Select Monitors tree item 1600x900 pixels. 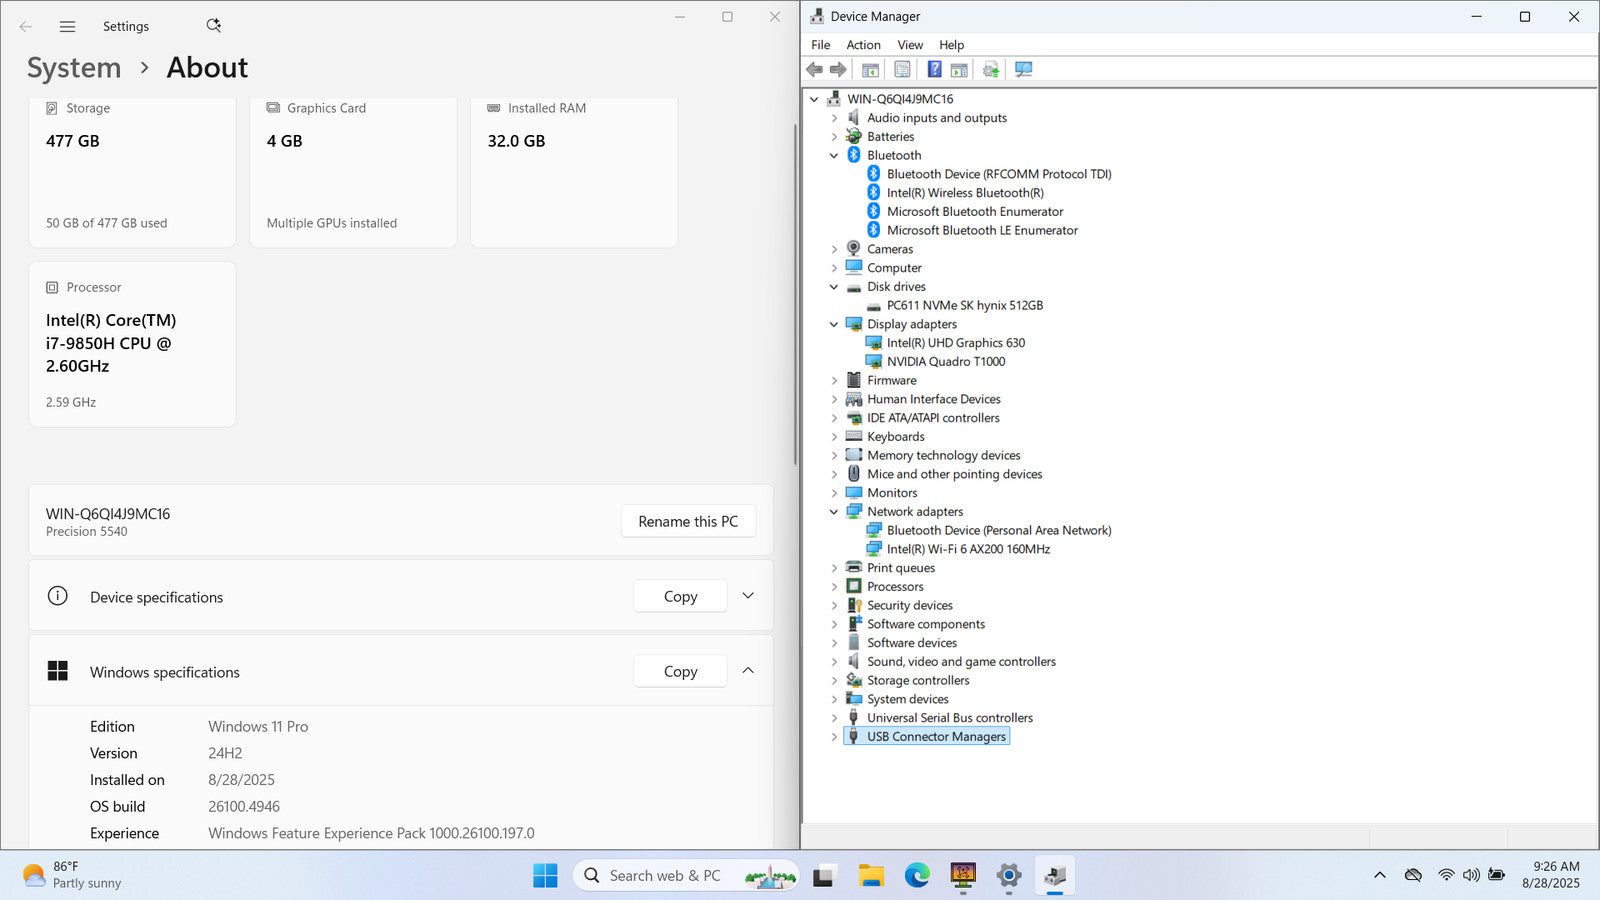[x=892, y=493]
